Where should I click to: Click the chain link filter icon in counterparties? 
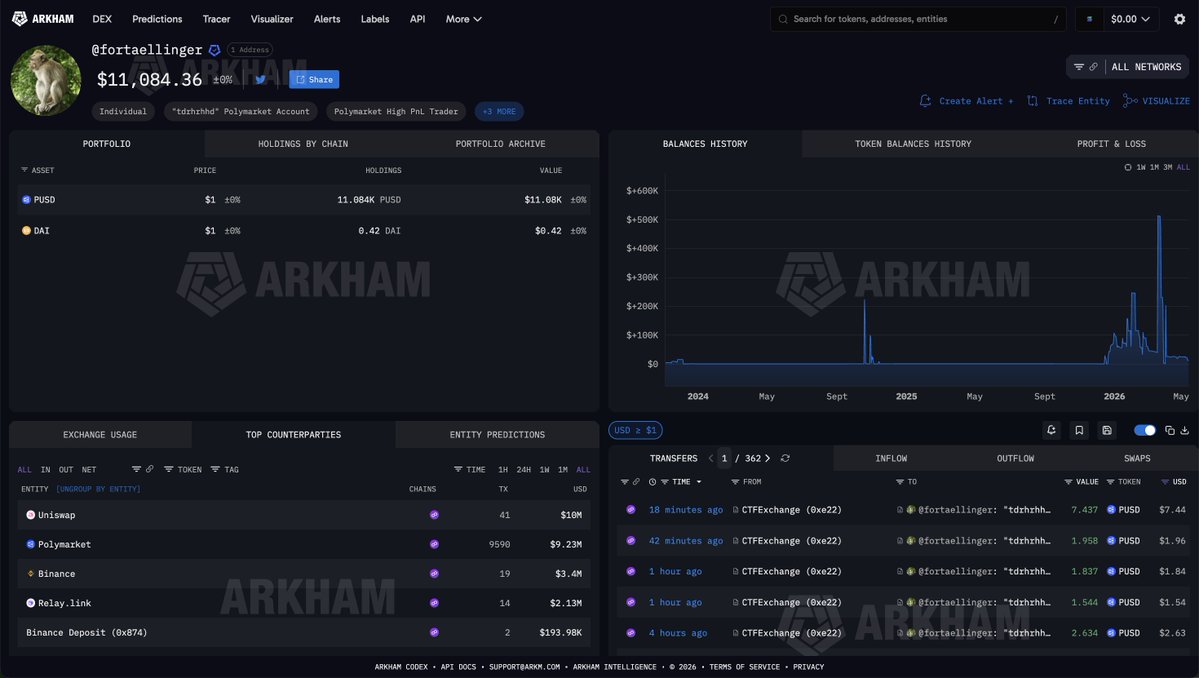149,469
